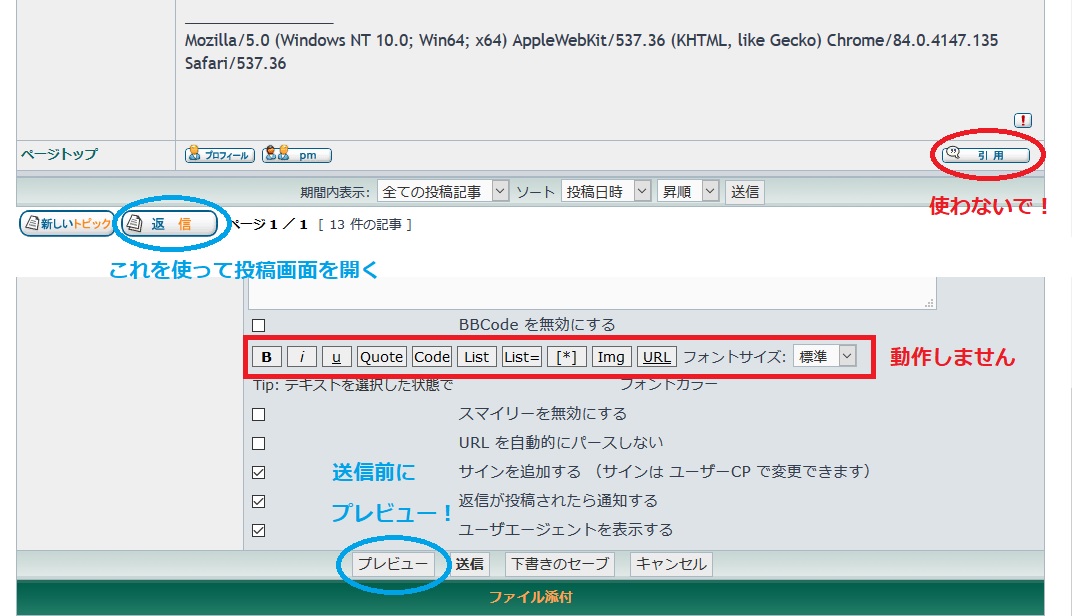Click the quote (引用) icon button
The width and height of the screenshot is (1072, 616).
pos(985,155)
